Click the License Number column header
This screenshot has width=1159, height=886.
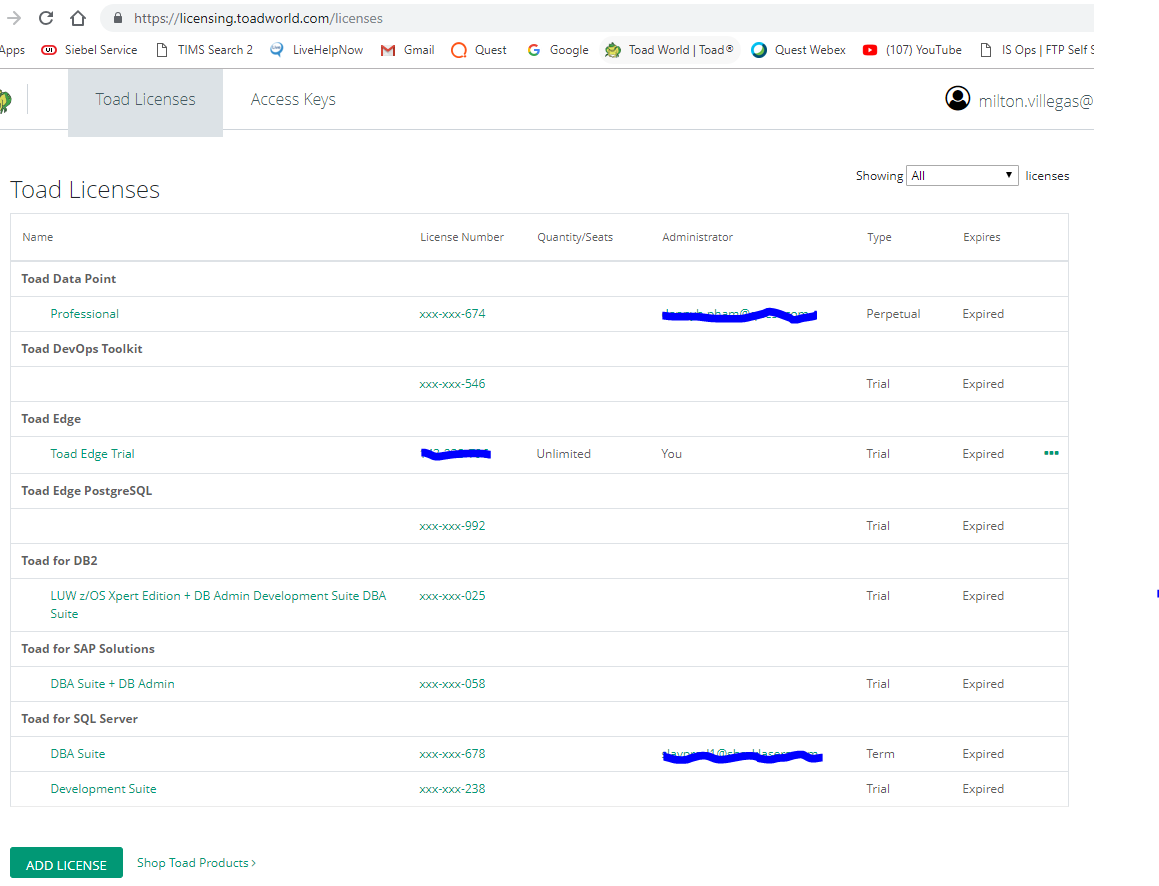coord(462,236)
